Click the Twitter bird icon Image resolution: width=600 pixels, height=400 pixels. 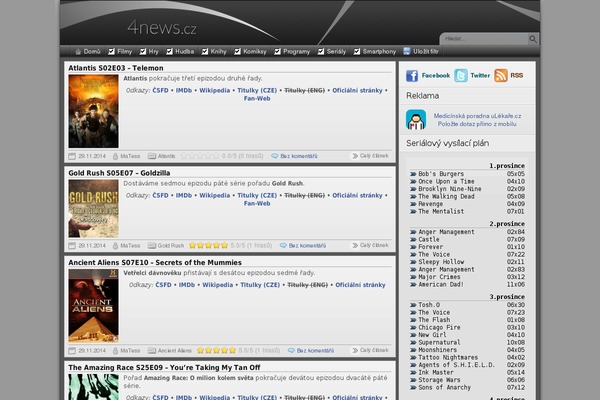point(461,76)
